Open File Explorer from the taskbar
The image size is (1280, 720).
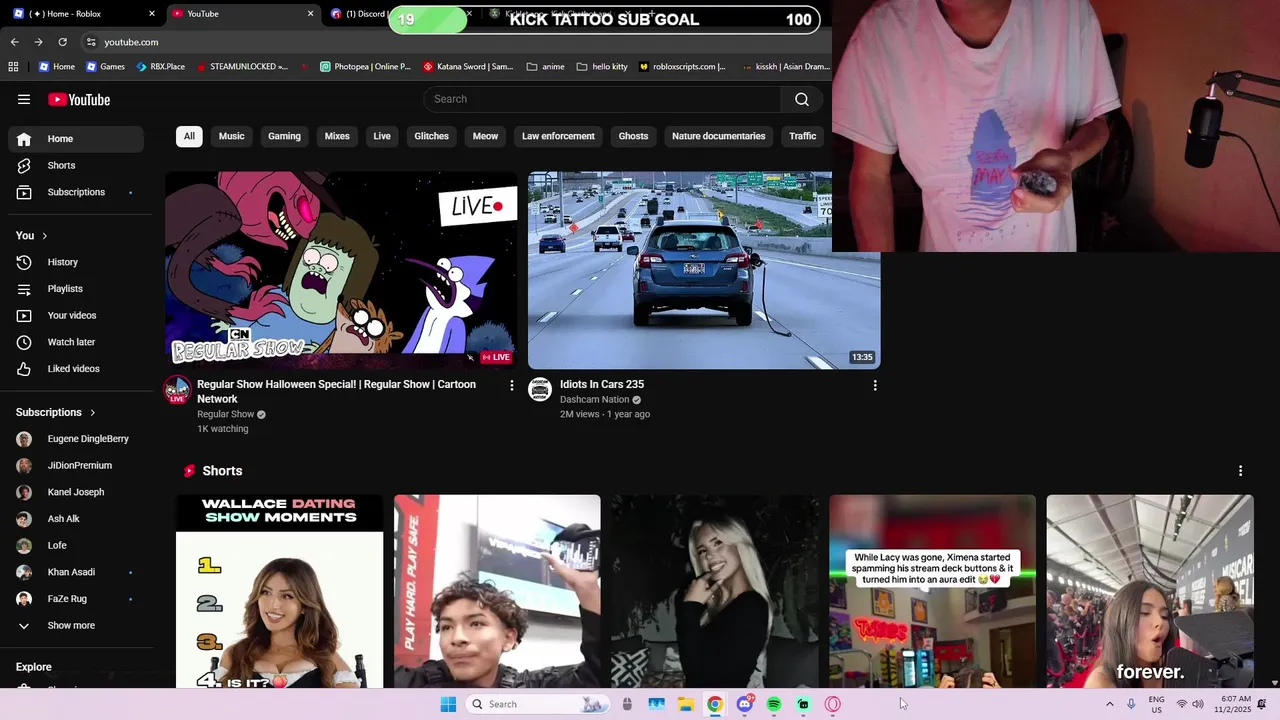tap(686, 704)
